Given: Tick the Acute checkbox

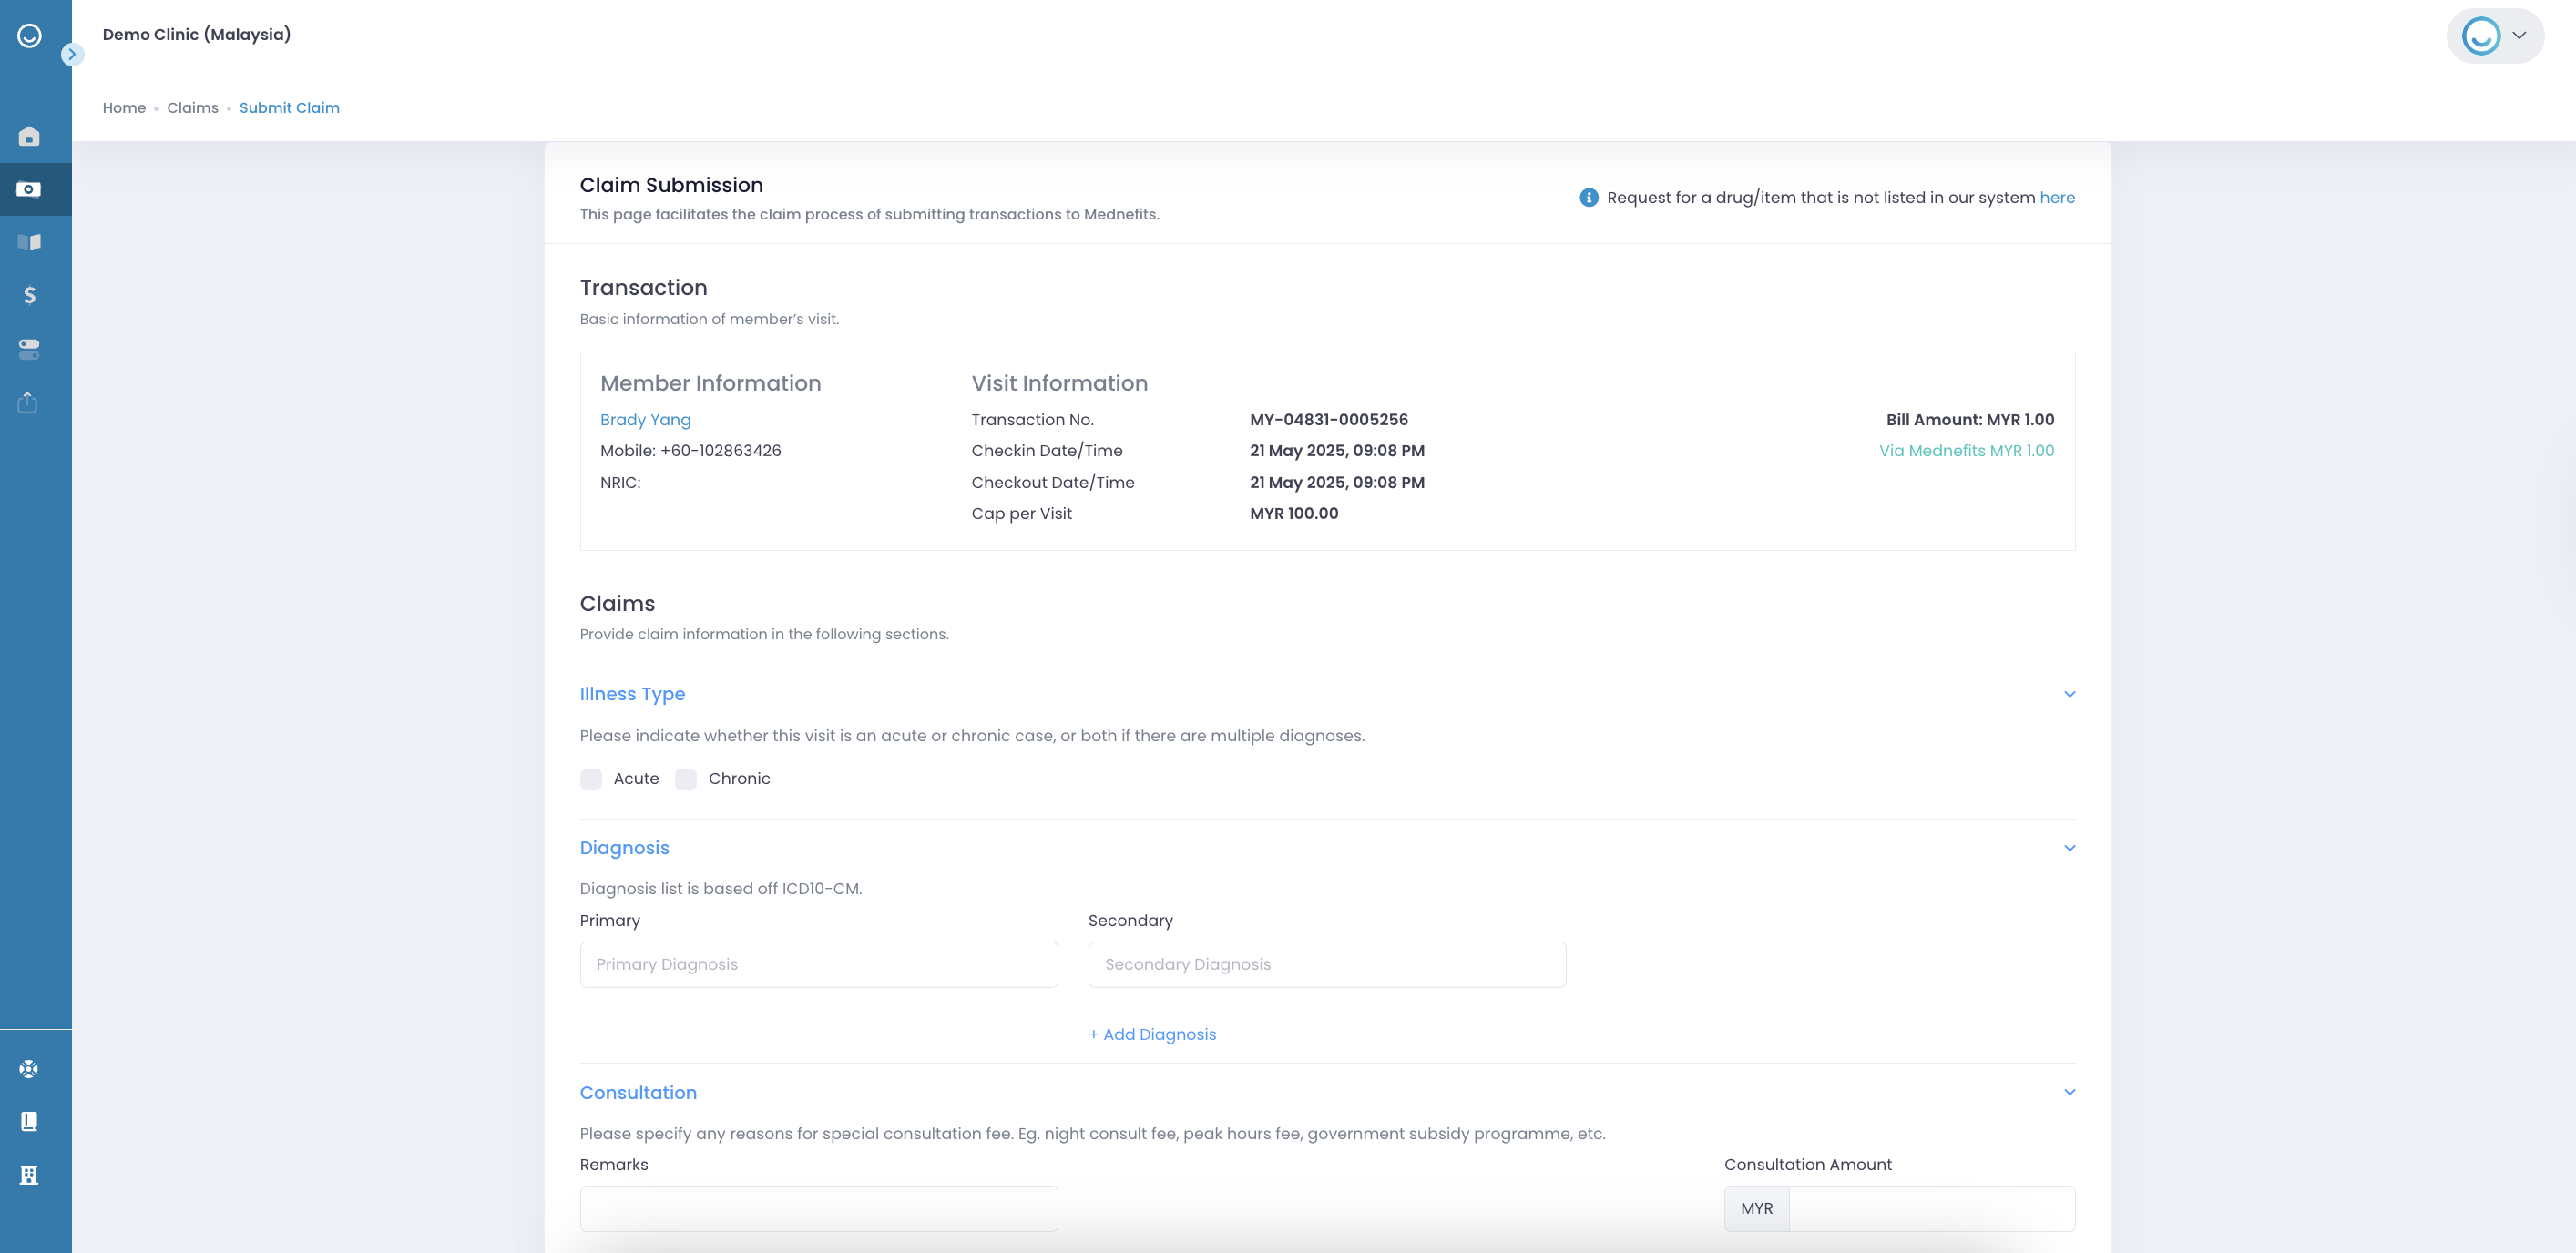Looking at the screenshot, I should [x=591, y=779].
